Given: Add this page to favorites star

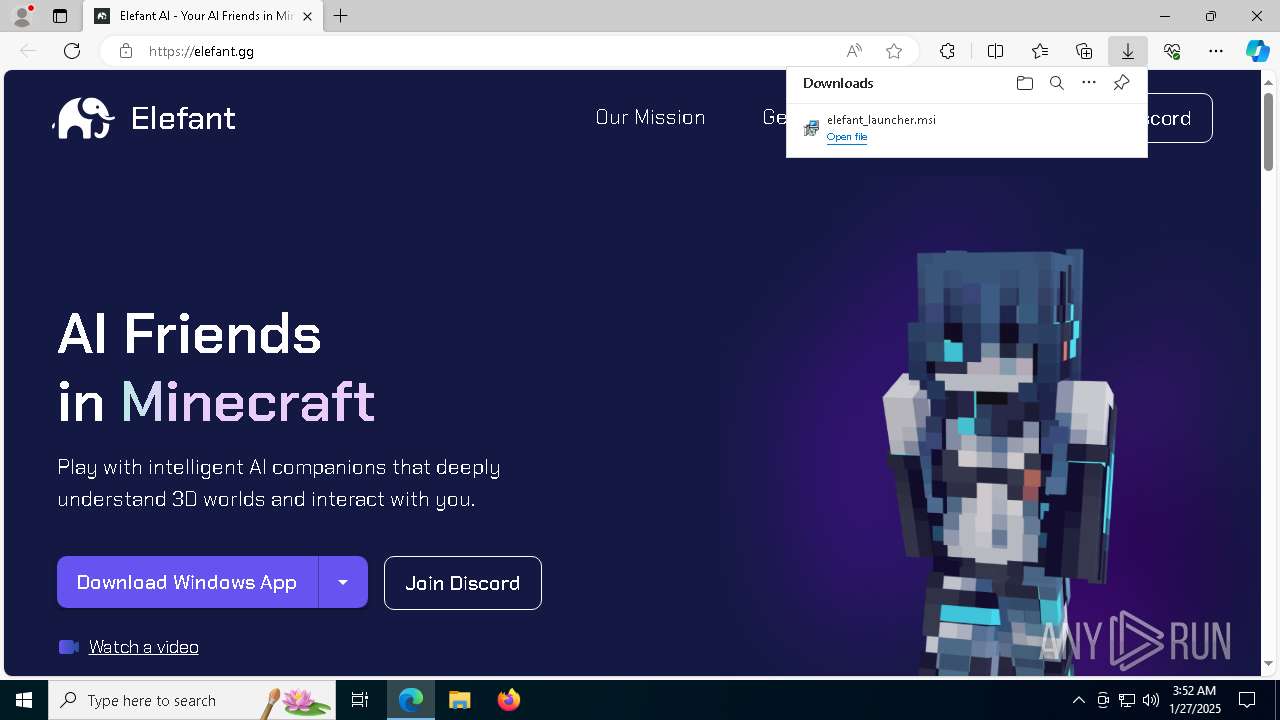Looking at the screenshot, I should pyautogui.click(x=894, y=51).
